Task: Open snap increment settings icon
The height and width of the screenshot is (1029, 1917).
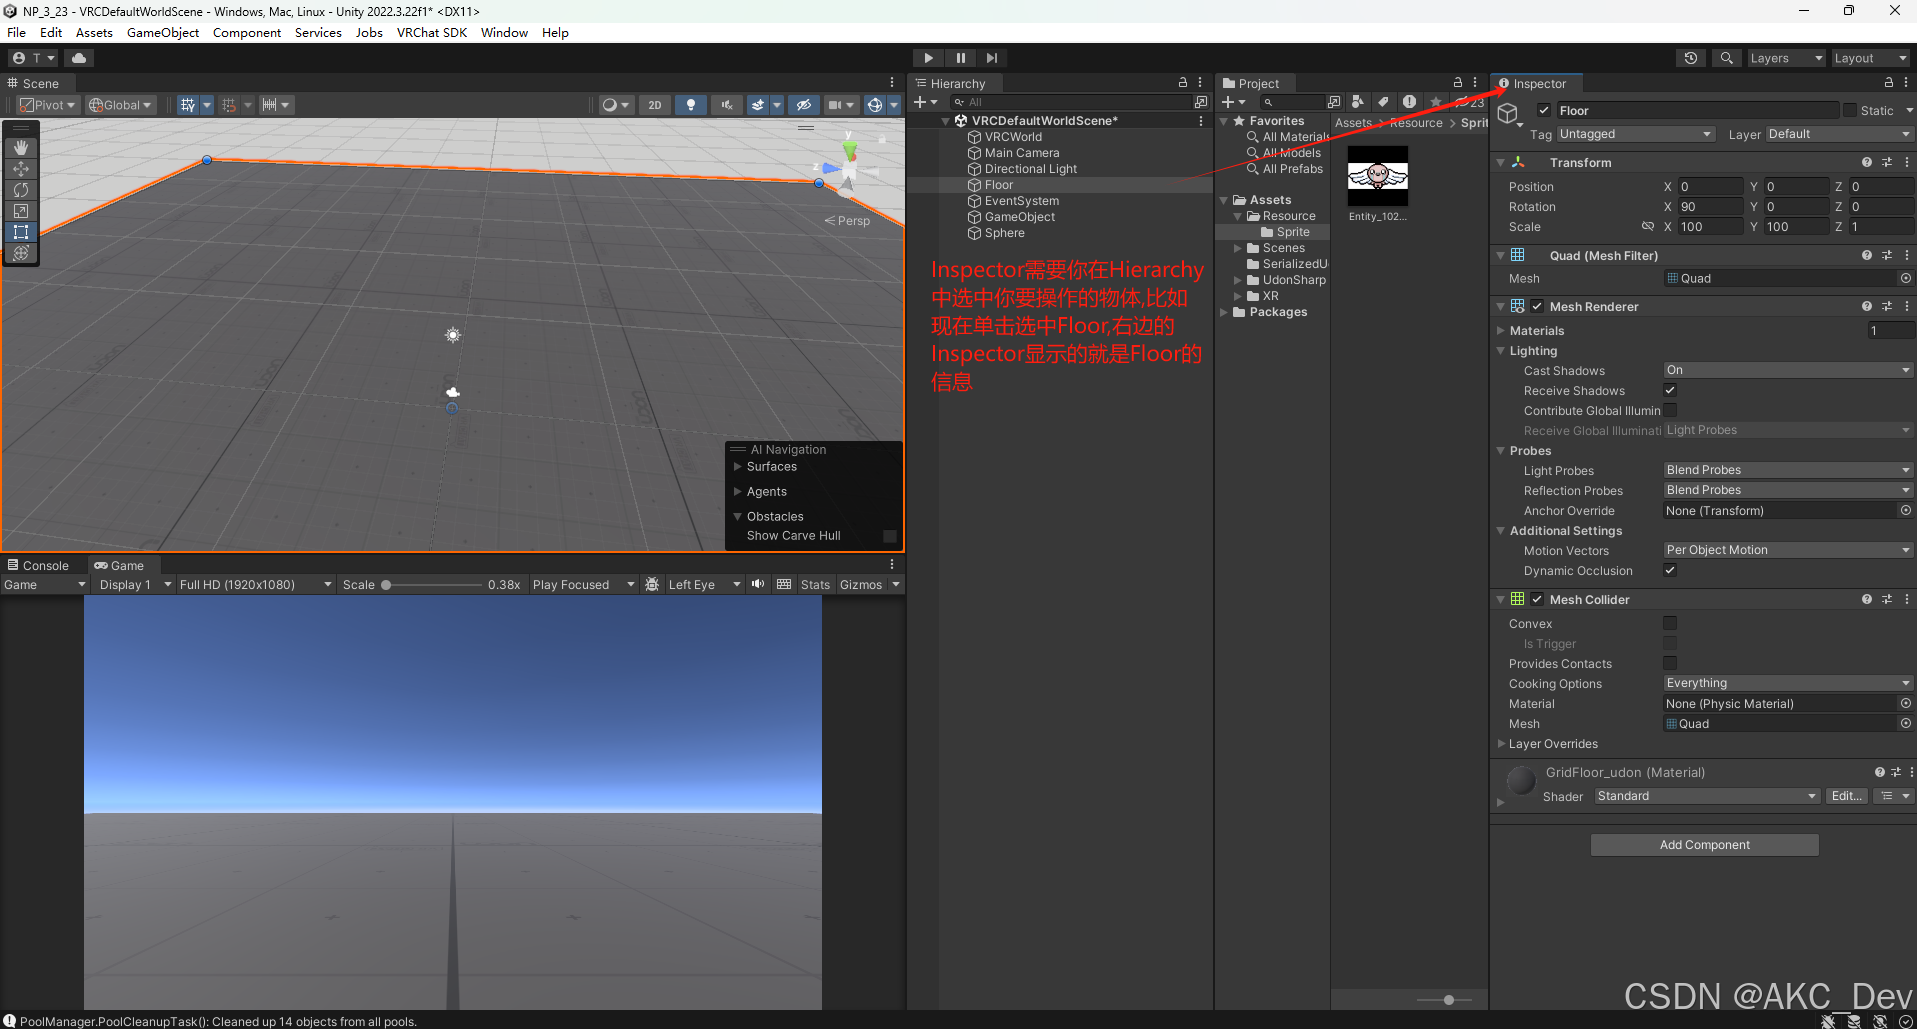Action: [269, 105]
